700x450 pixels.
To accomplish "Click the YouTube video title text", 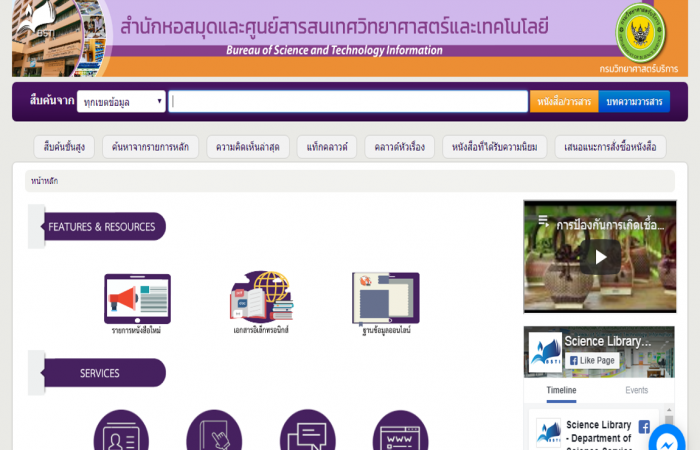I will tap(610, 225).
